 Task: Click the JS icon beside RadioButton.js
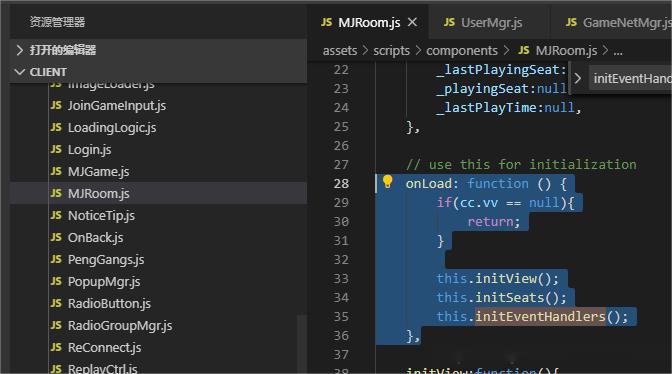(56, 303)
